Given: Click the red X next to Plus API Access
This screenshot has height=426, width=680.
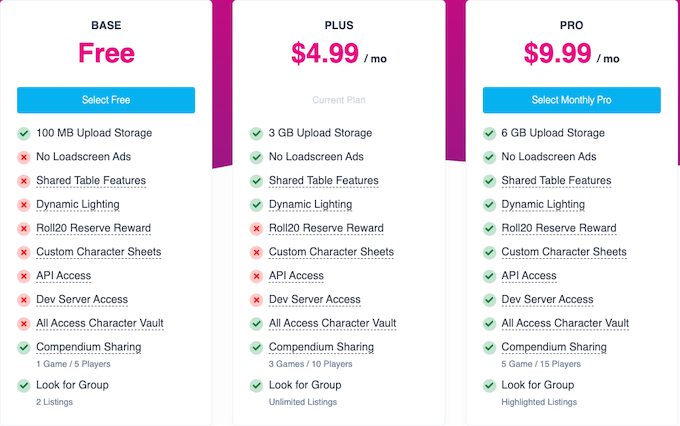Looking at the screenshot, I should click(x=256, y=276).
